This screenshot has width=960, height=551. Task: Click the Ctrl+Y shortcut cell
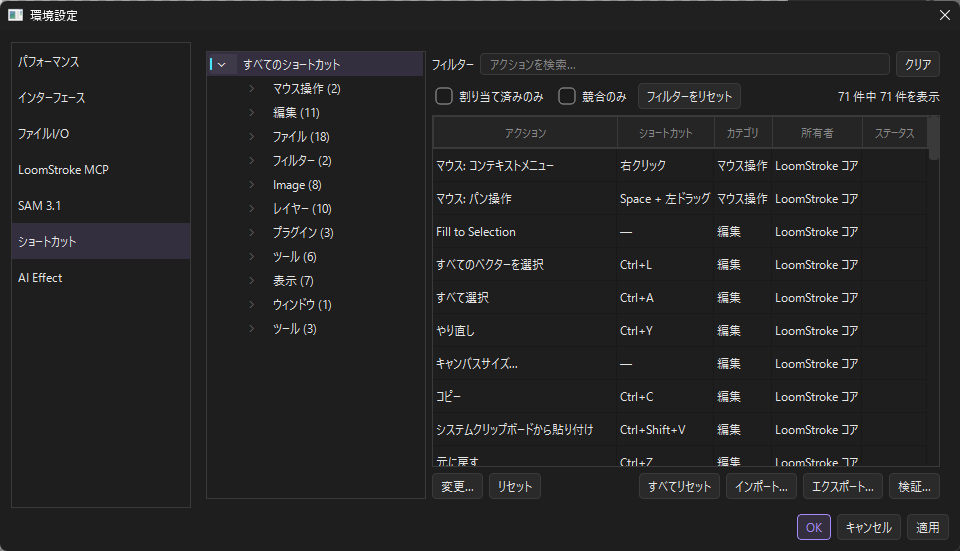pyautogui.click(x=666, y=331)
